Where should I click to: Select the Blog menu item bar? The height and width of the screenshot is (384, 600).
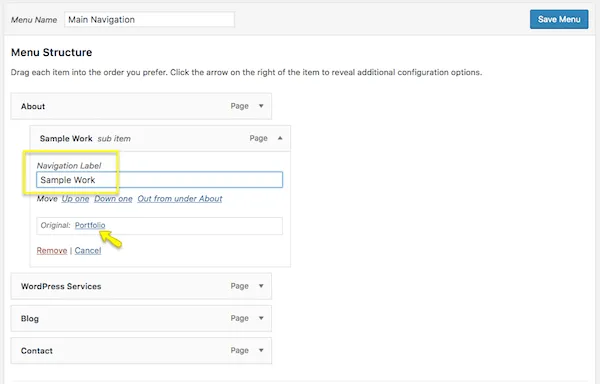141,318
